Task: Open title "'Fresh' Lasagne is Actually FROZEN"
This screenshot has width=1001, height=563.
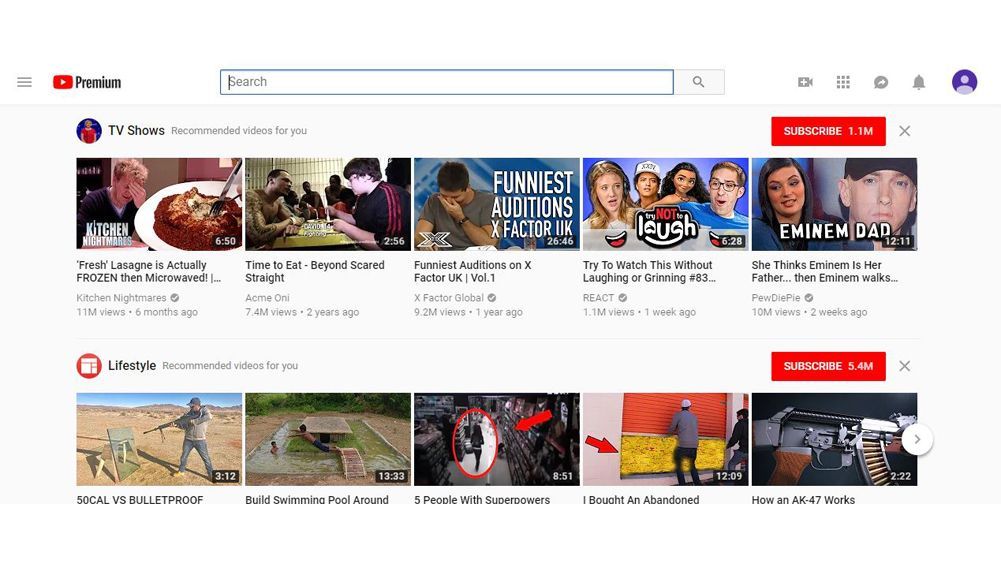Action: pyautogui.click(x=149, y=271)
